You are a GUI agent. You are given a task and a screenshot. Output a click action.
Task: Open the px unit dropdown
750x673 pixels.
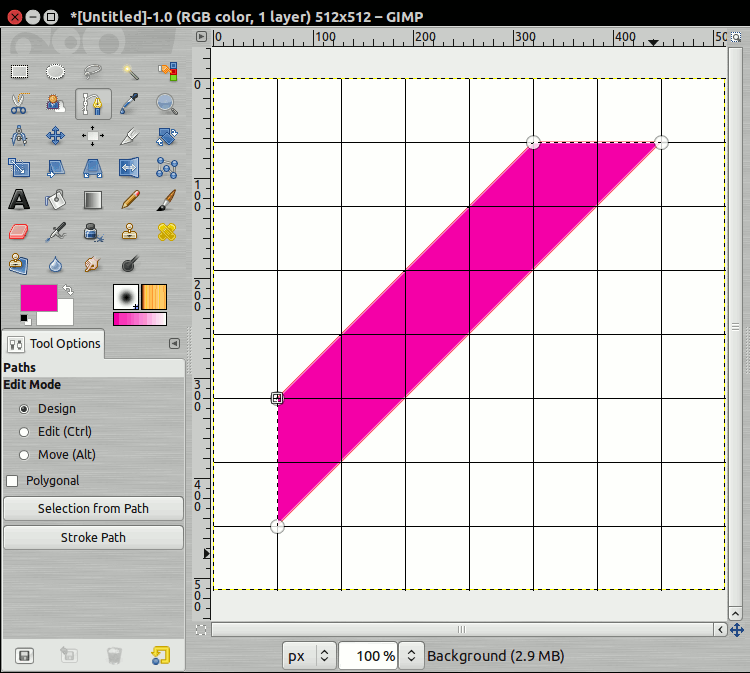[307, 656]
